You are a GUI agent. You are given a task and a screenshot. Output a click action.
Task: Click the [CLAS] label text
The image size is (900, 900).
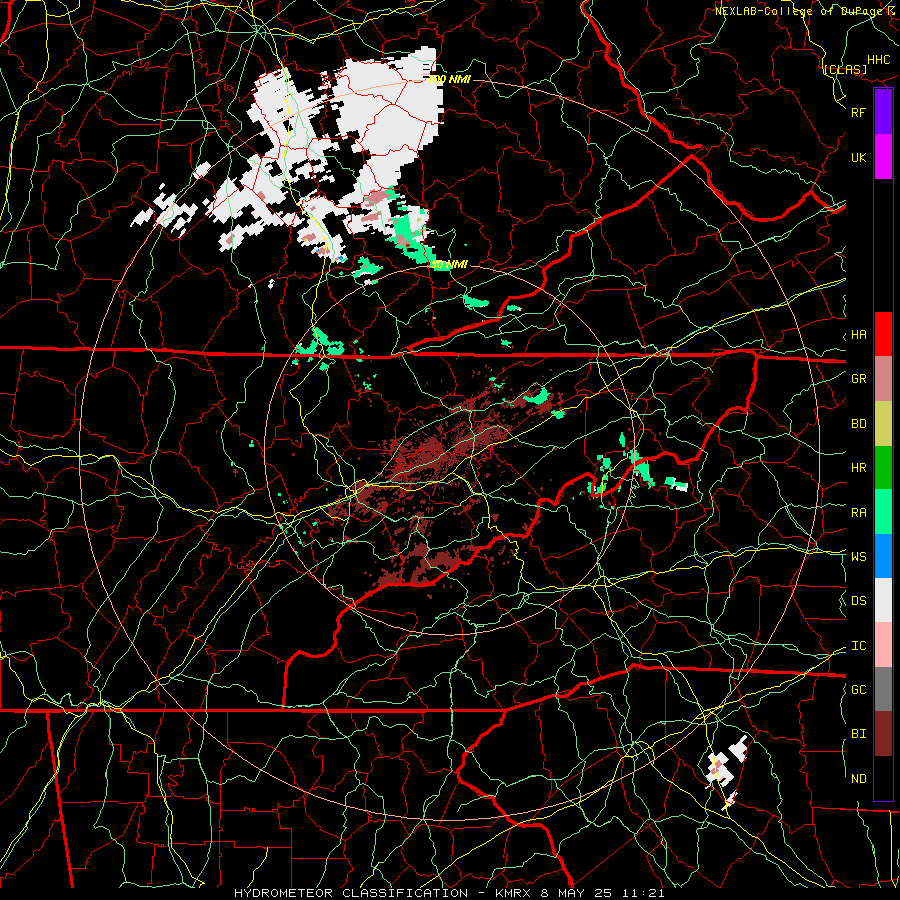tap(845, 69)
